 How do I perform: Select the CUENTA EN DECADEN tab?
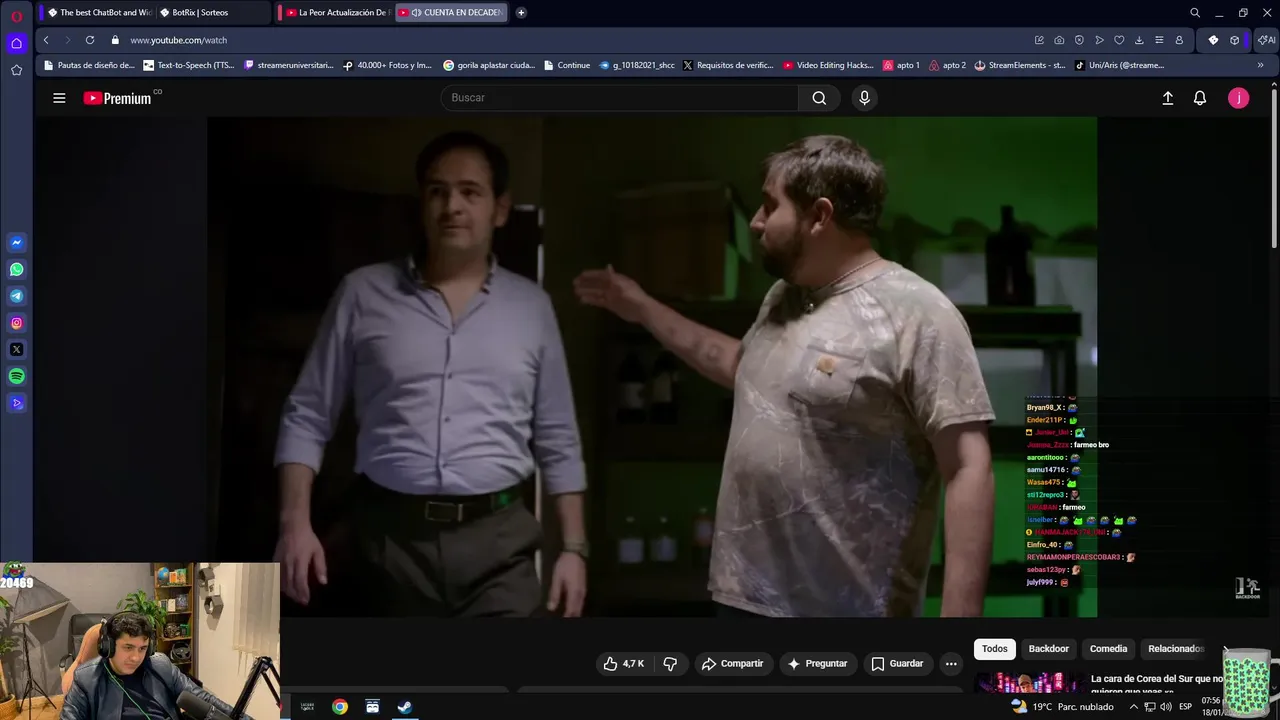click(x=451, y=13)
